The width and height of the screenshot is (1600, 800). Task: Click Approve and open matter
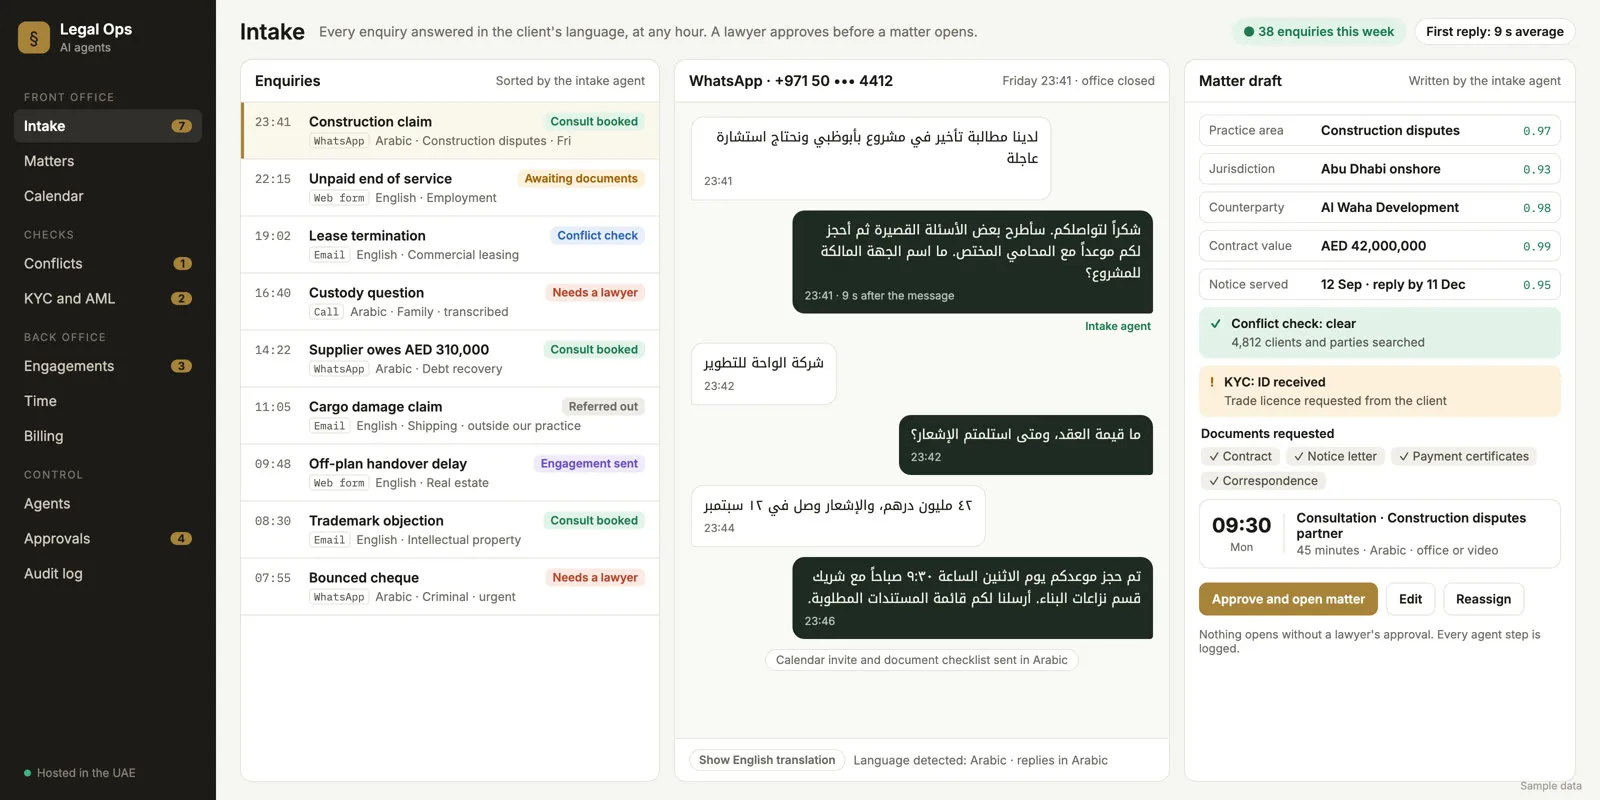[1288, 599]
